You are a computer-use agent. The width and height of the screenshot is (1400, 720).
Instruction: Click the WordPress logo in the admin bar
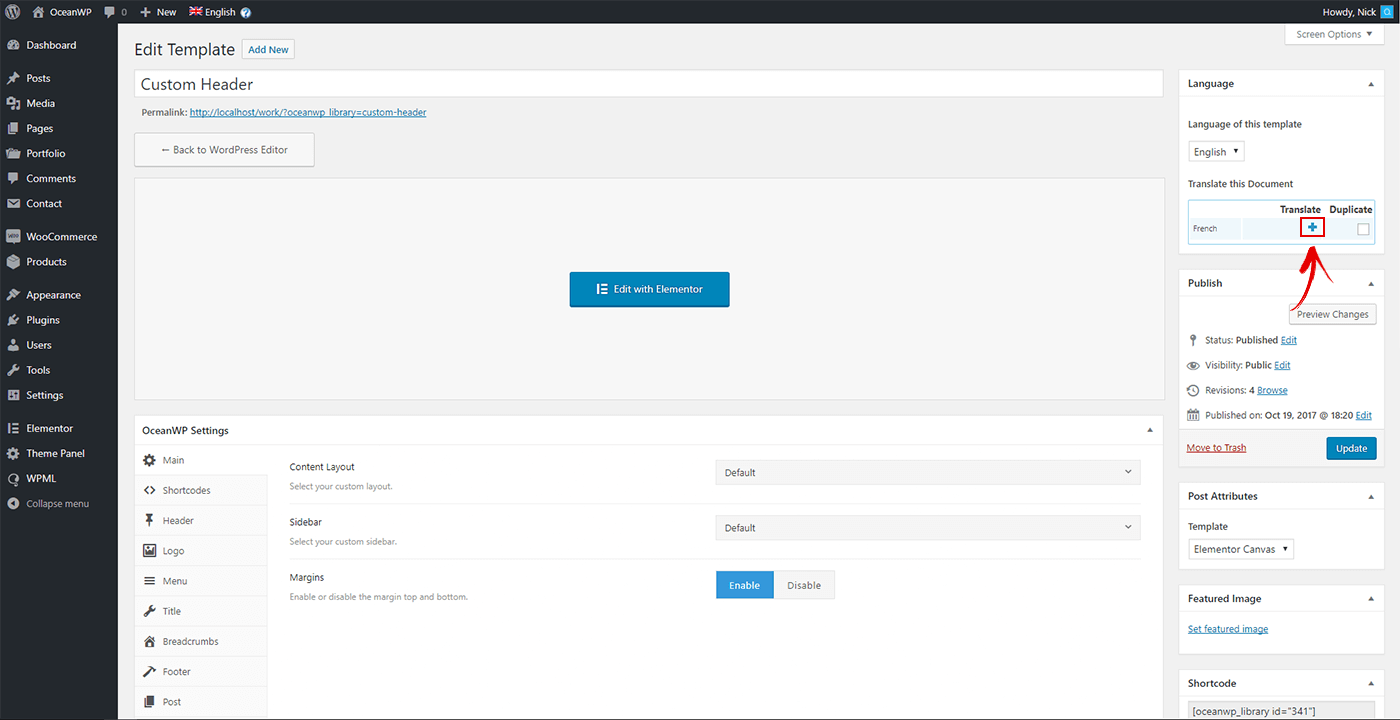click(x=13, y=11)
